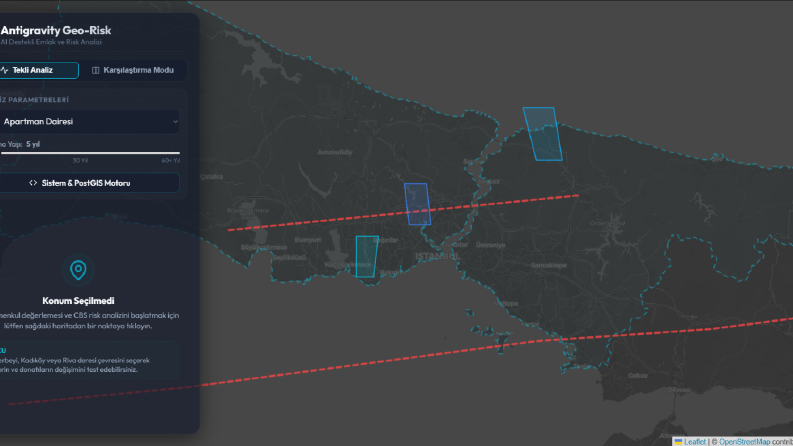Click the Karşılaştırma Modu columns icon

point(96,70)
